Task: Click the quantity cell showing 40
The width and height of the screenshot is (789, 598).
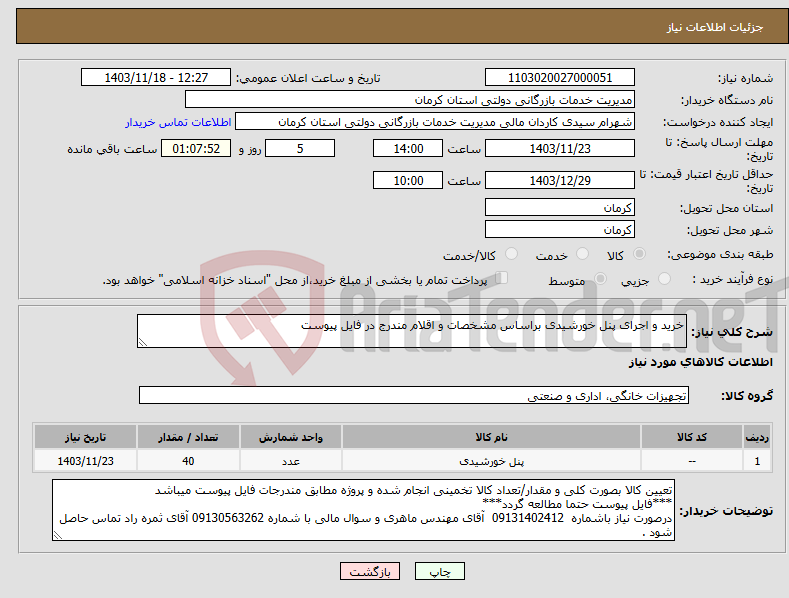Action: point(188,461)
